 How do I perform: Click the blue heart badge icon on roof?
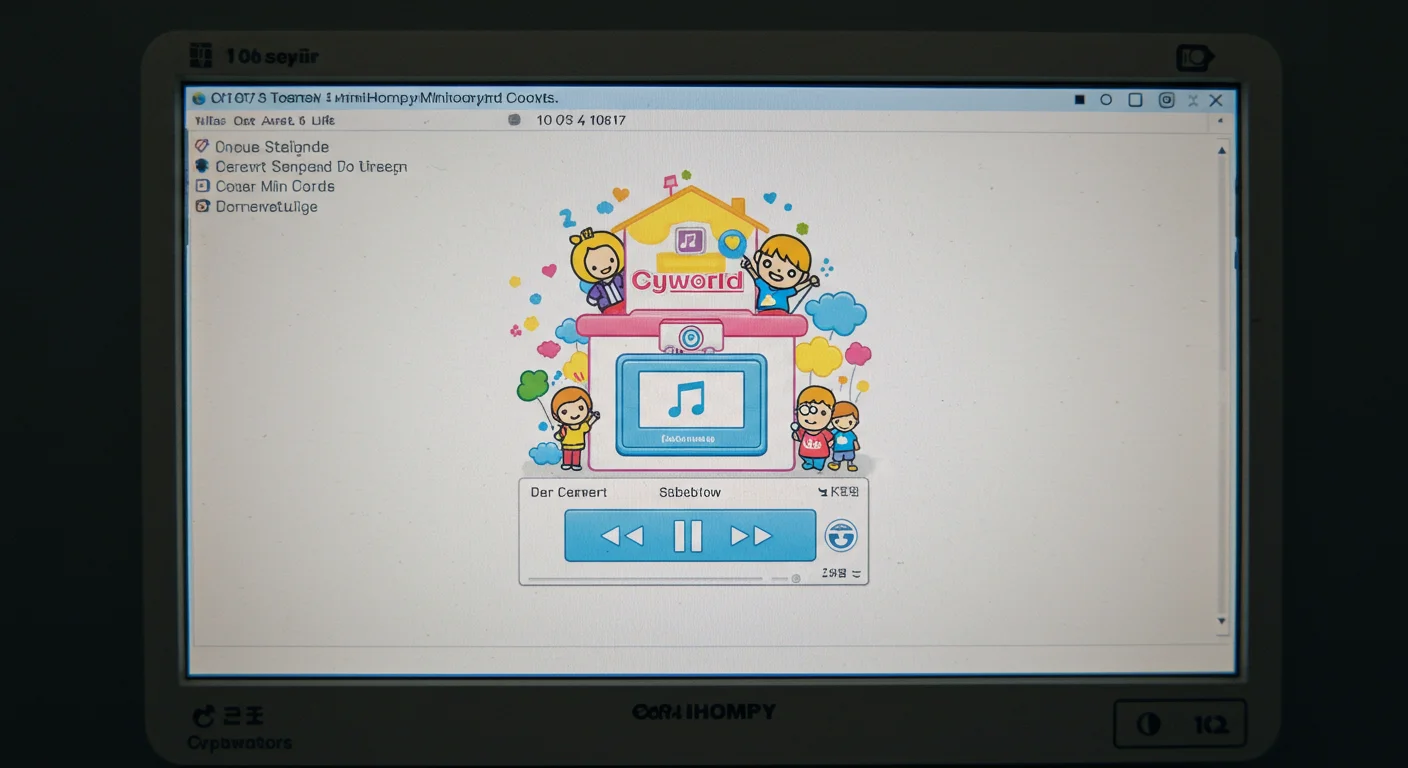(733, 242)
